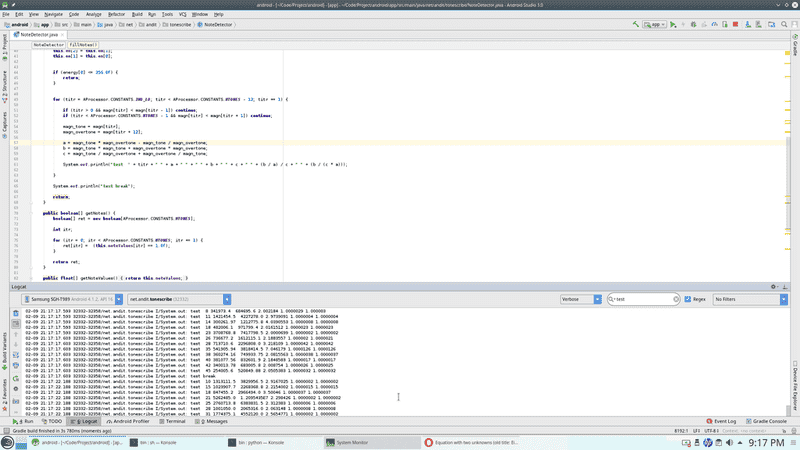Screen dimensions: 800x450
Task: Open the app run configuration selector
Action: pos(655,24)
